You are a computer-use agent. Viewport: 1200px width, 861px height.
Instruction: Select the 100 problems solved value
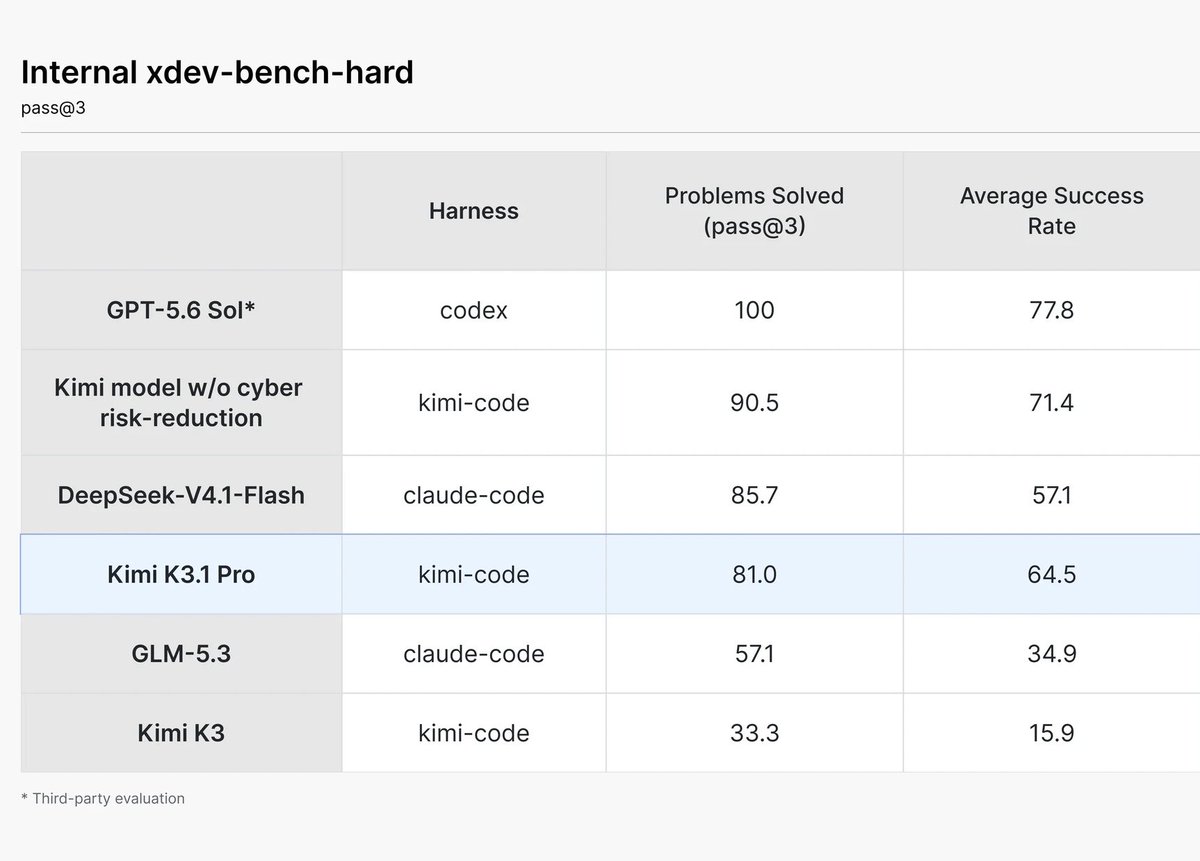tap(754, 310)
